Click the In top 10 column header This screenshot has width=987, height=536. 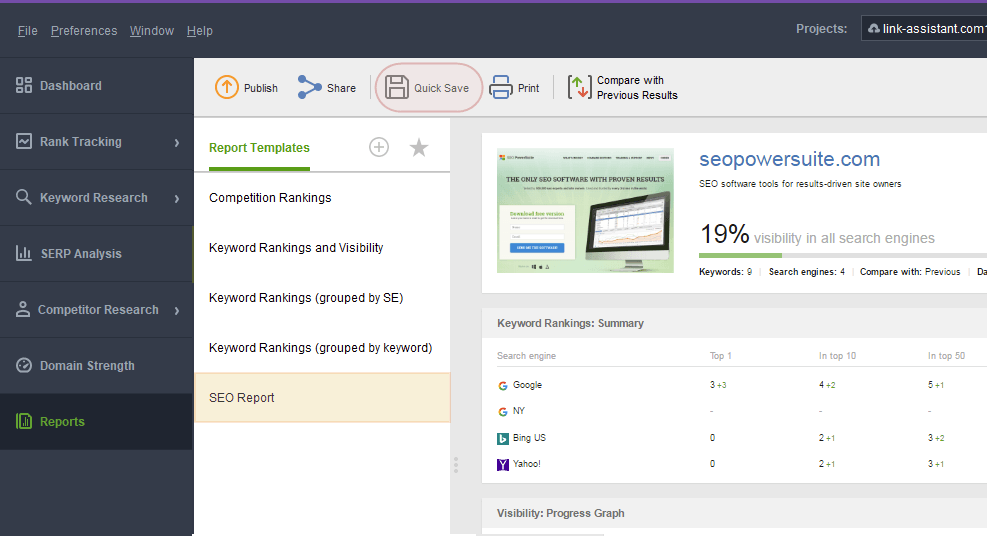click(837, 355)
